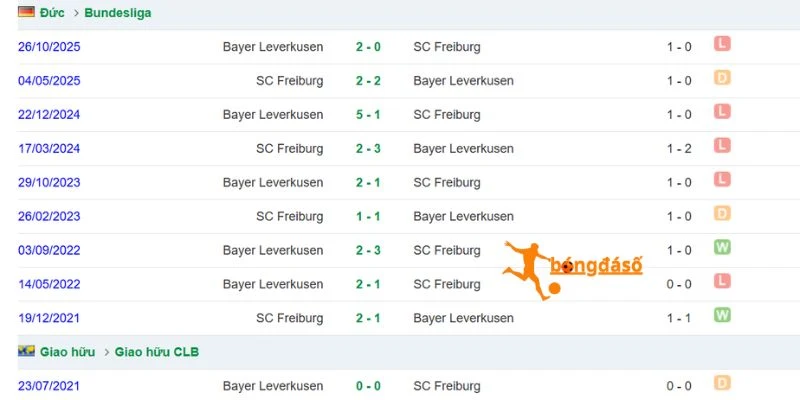Image resolution: width=800 pixels, height=400 pixels.
Task: Open the 0 - 0 friendly match score
Action: 368,386
